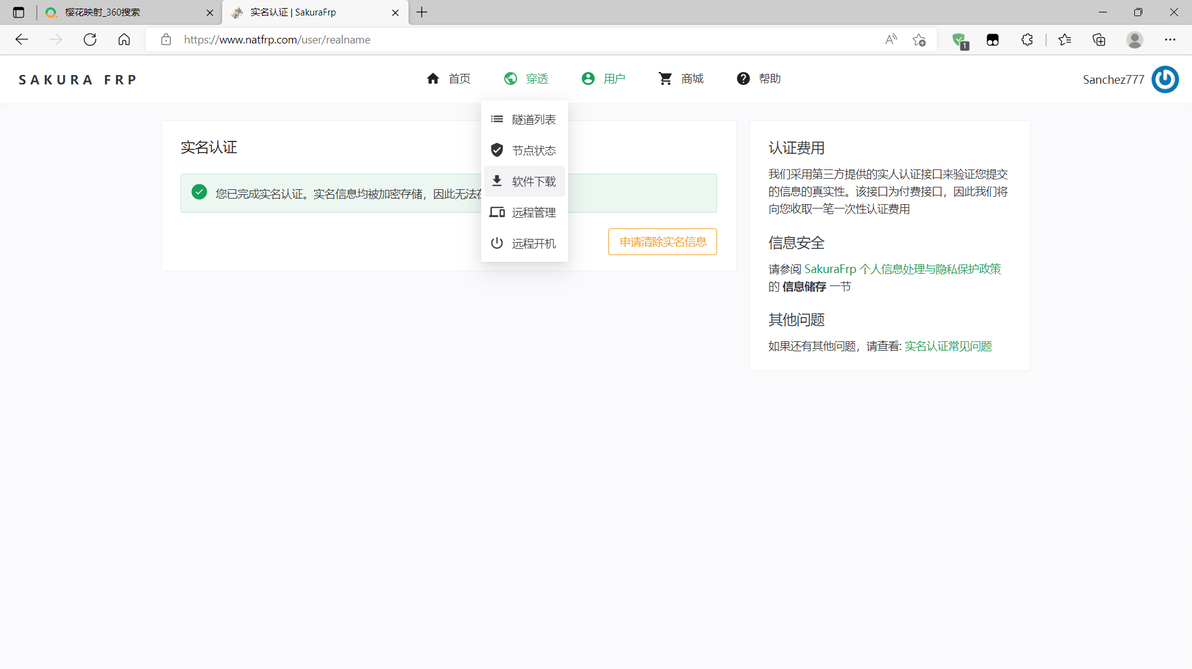Click the 信息安全 heading
This screenshot has height=669, width=1192.
pos(796,243)
